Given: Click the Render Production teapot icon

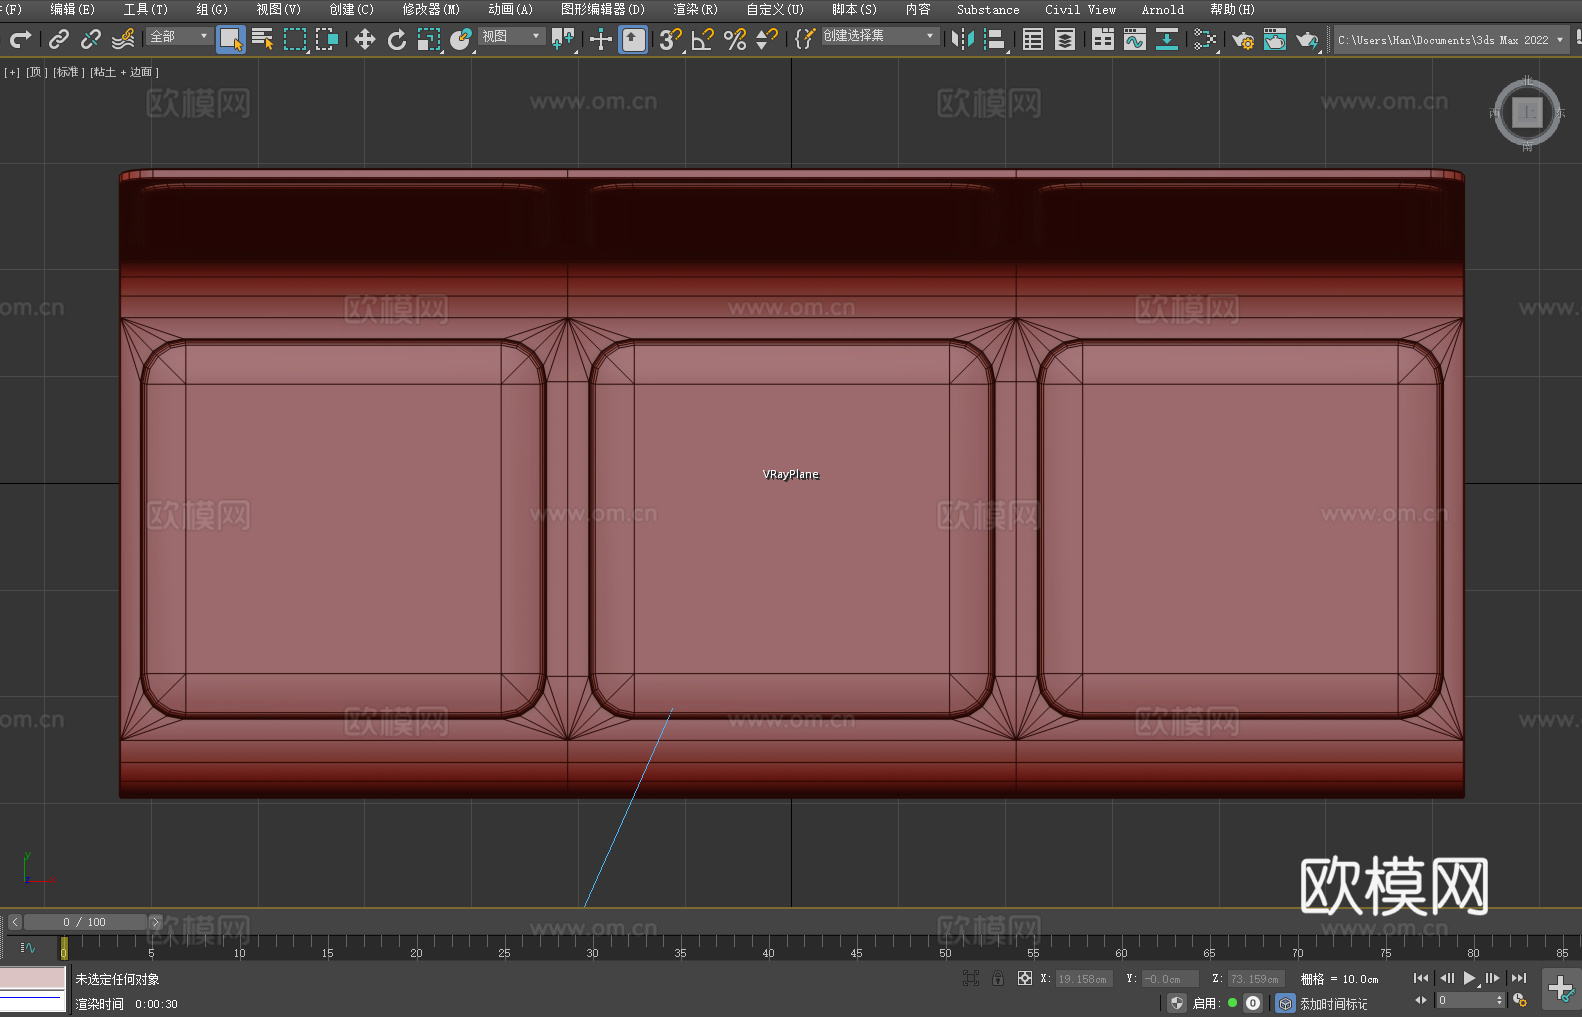Looking at the screenshot, I should point(1307,39).
